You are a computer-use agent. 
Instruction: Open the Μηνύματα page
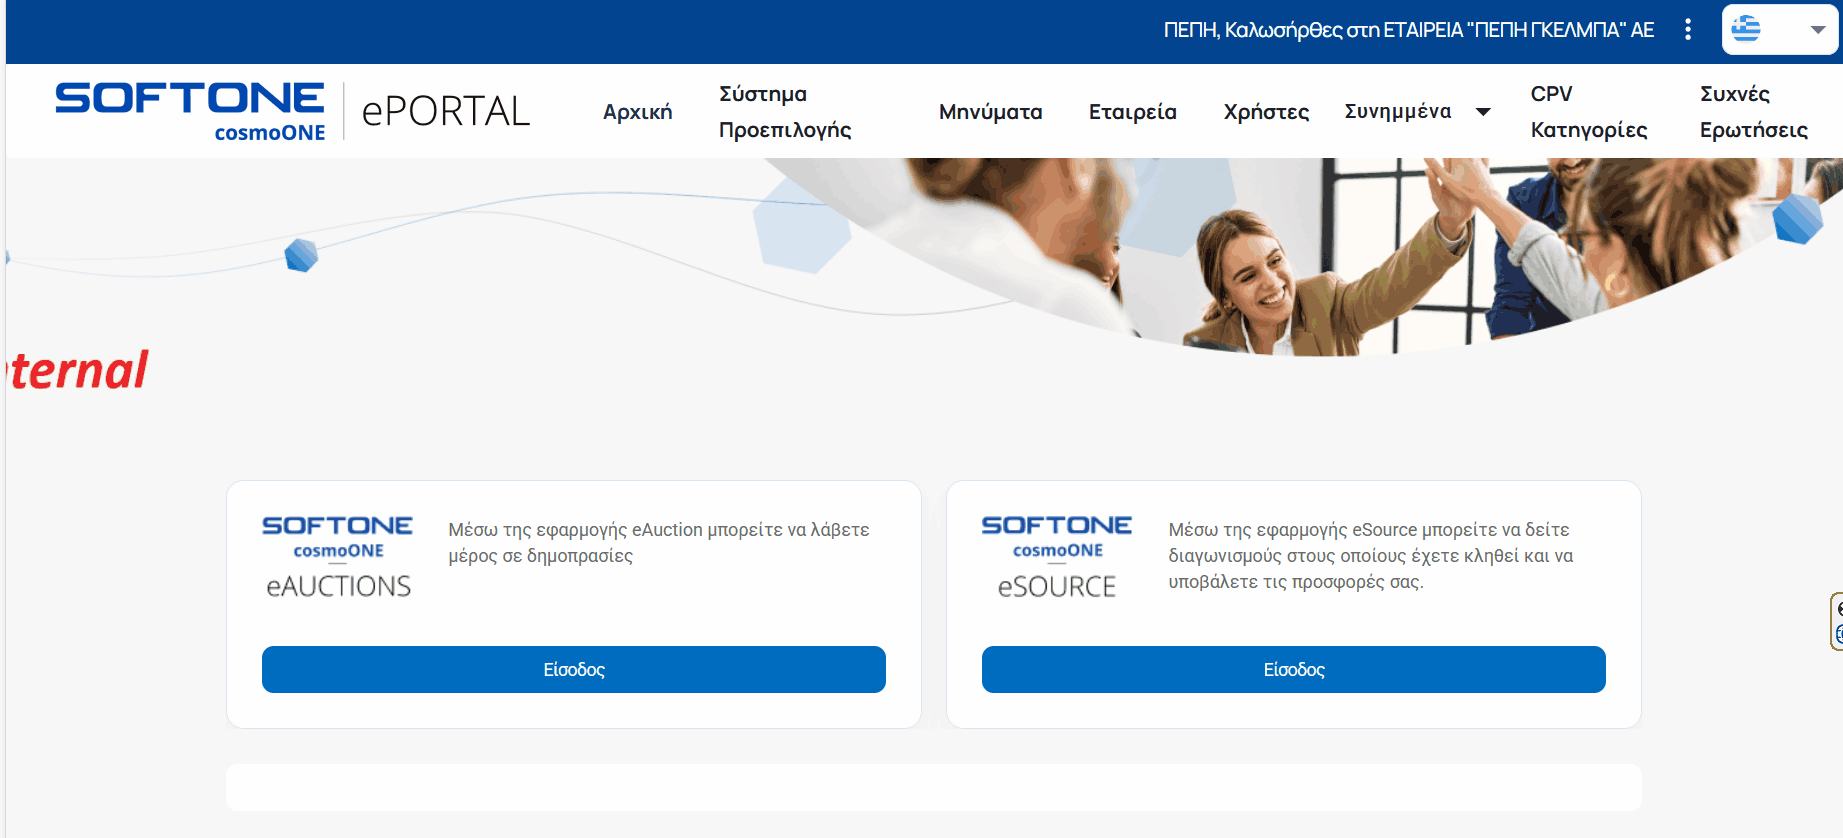[990, 112]
